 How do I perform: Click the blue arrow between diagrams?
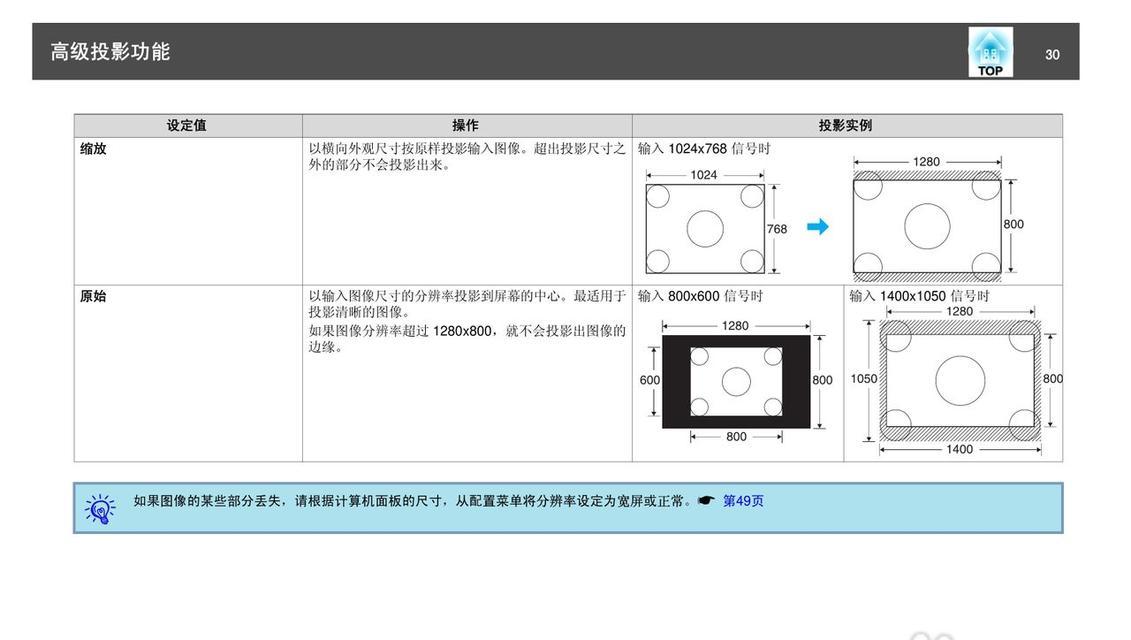pos(818,227)
